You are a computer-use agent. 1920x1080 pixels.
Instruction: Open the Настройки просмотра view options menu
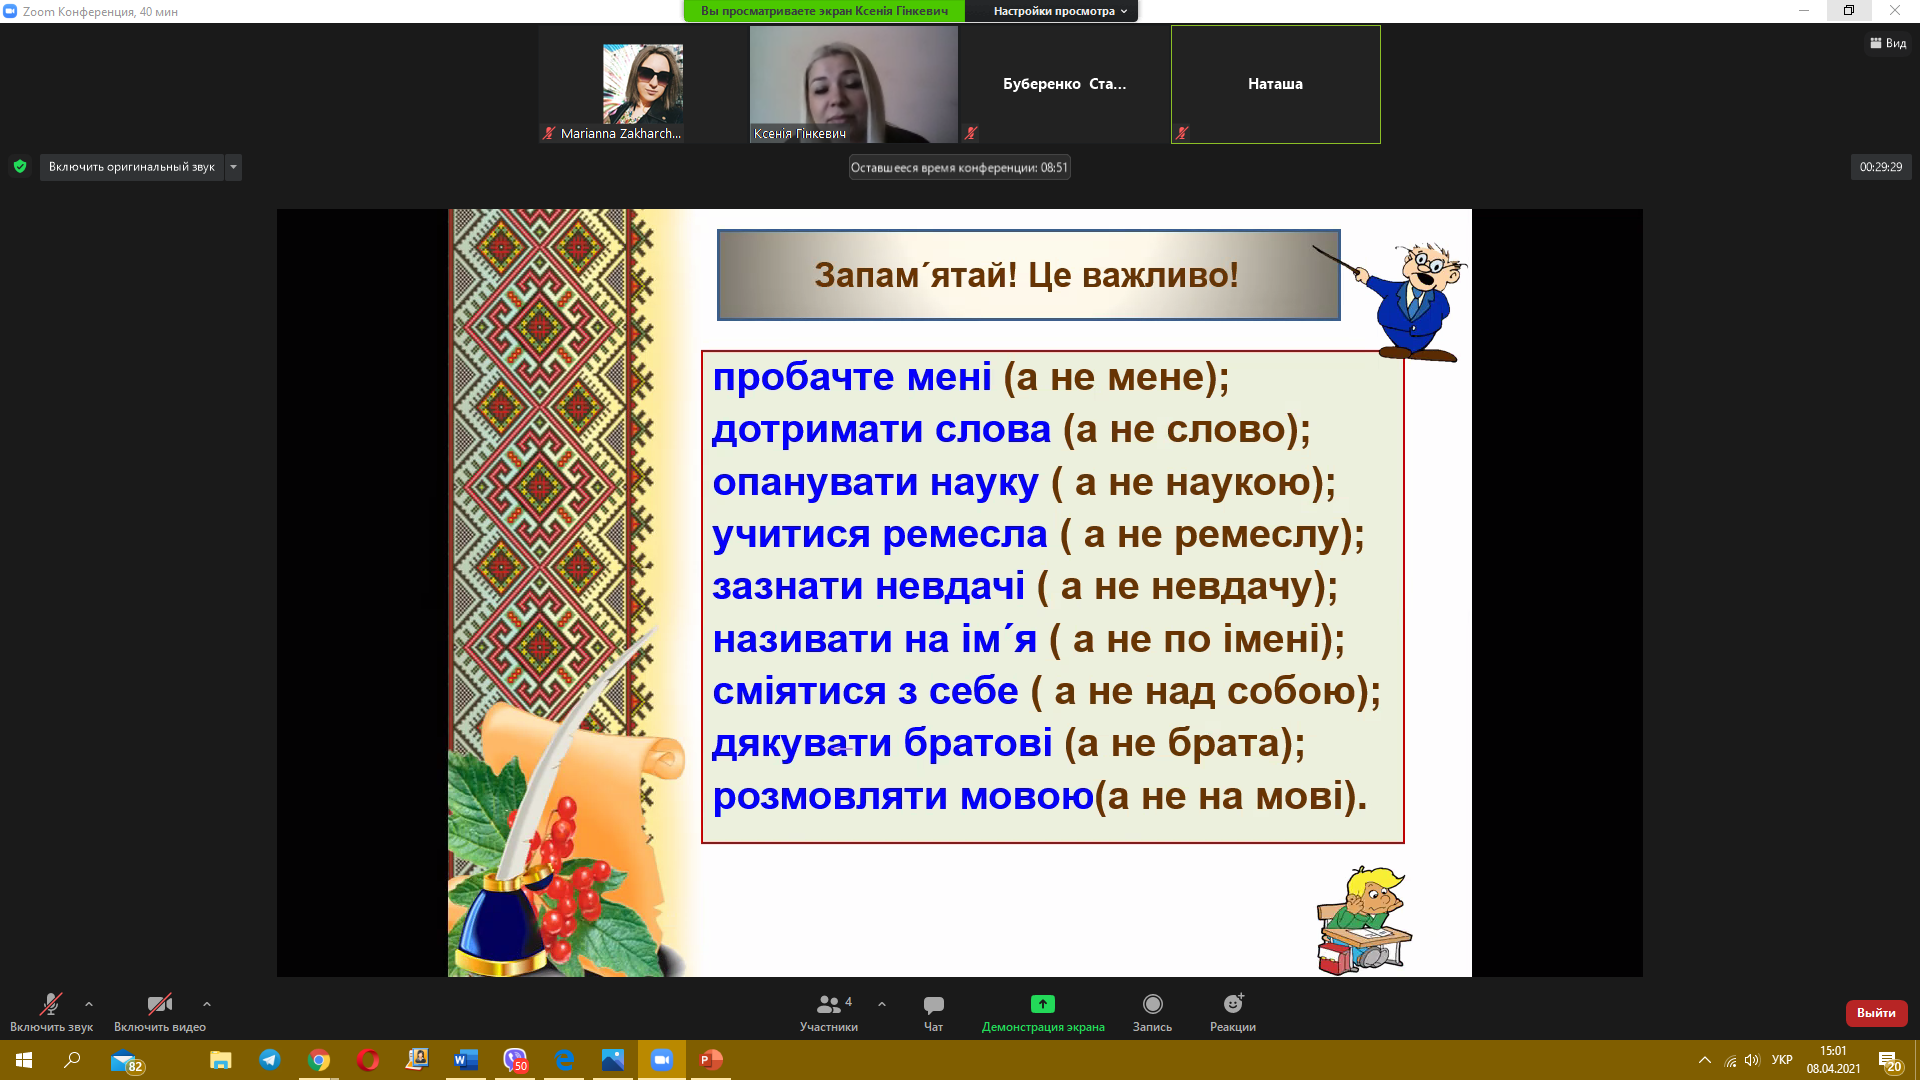(1060, 11)
